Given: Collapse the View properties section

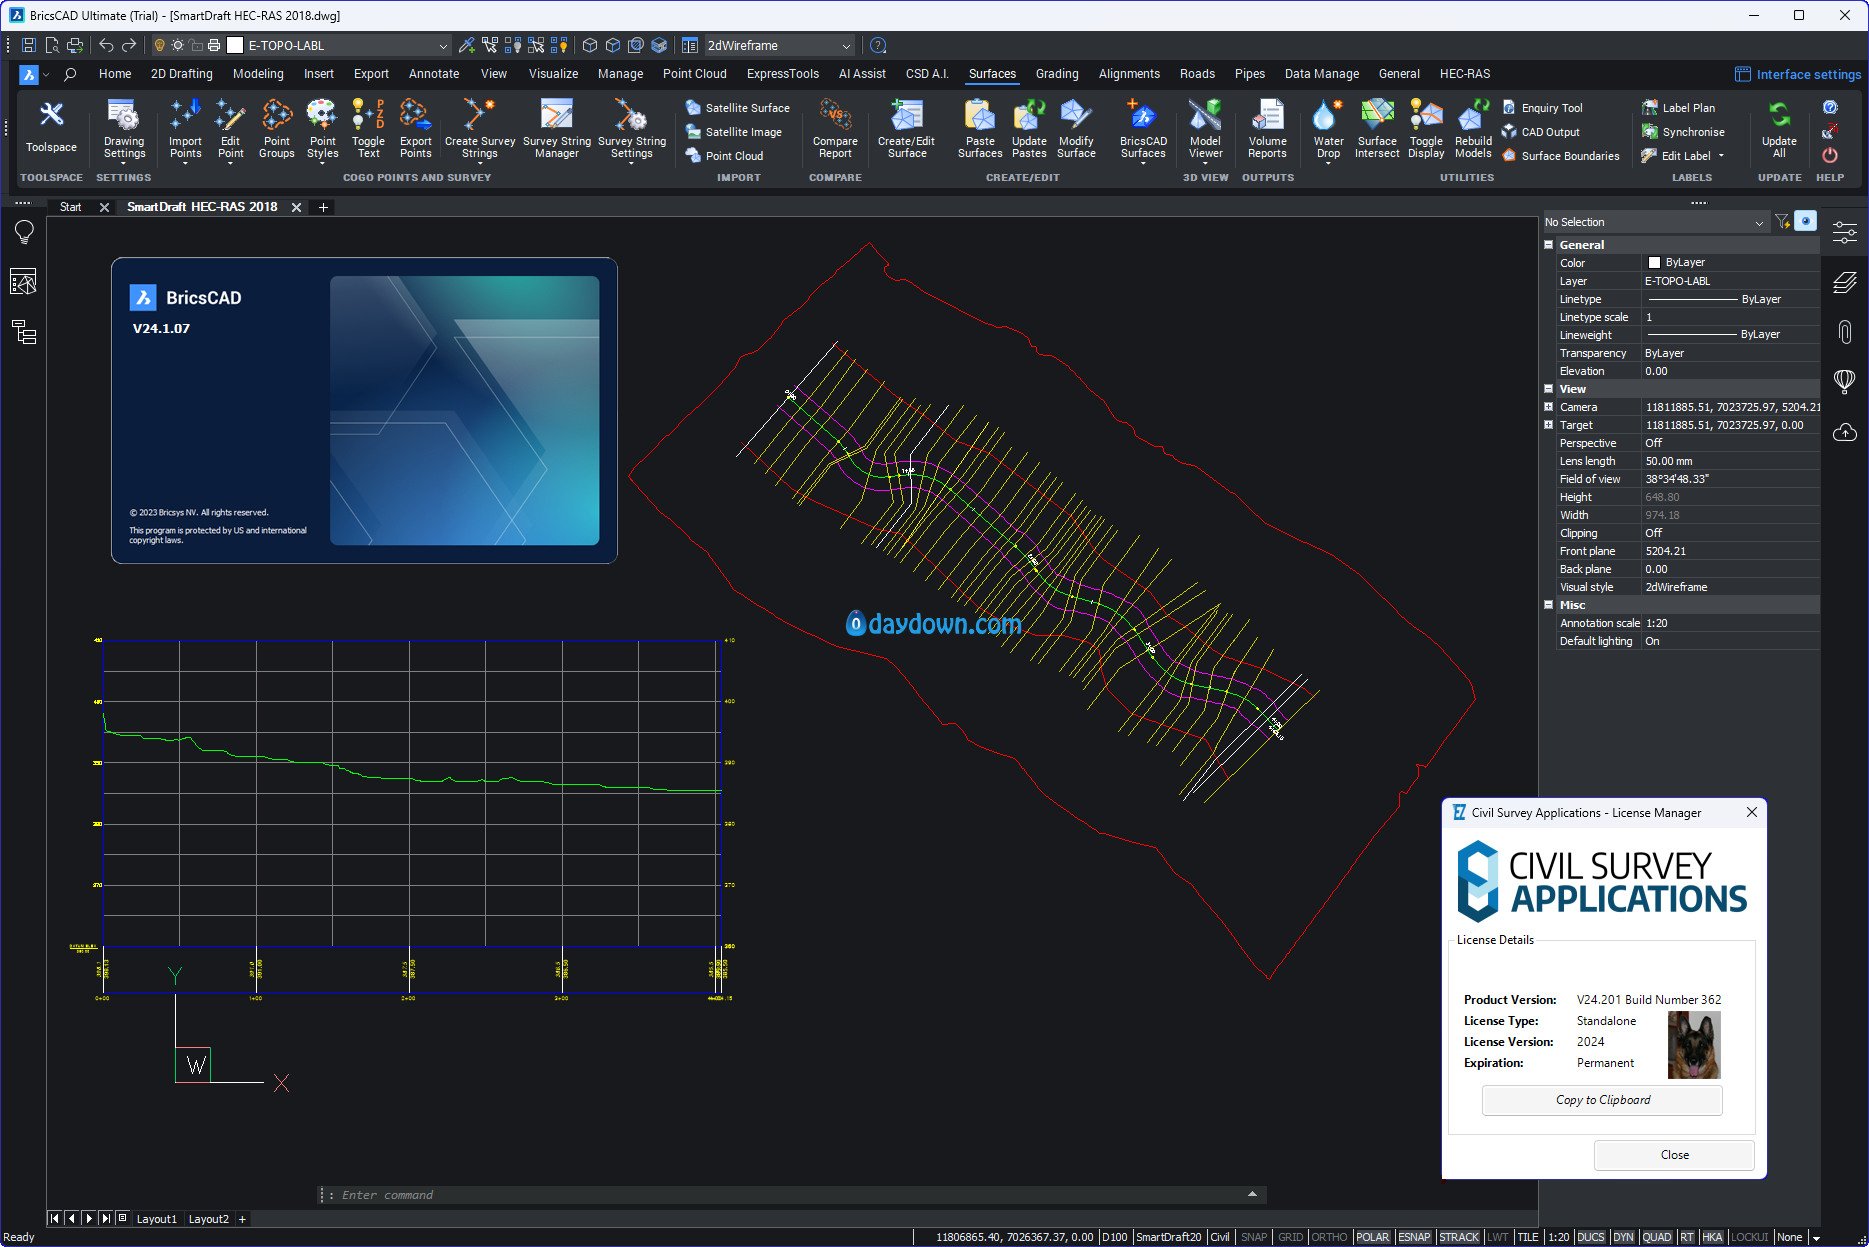Looking at the screenshot, I should (x=1549, y=389).
